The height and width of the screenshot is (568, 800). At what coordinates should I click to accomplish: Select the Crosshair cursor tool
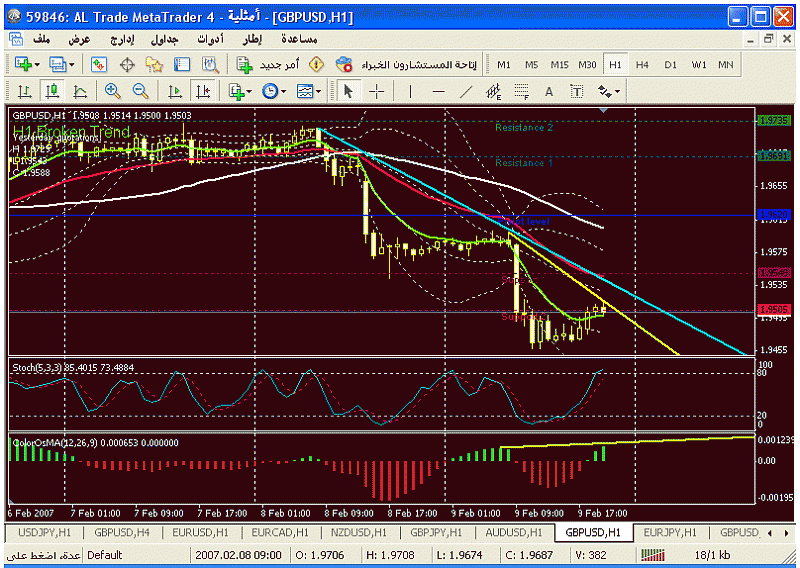coord(377,91)
